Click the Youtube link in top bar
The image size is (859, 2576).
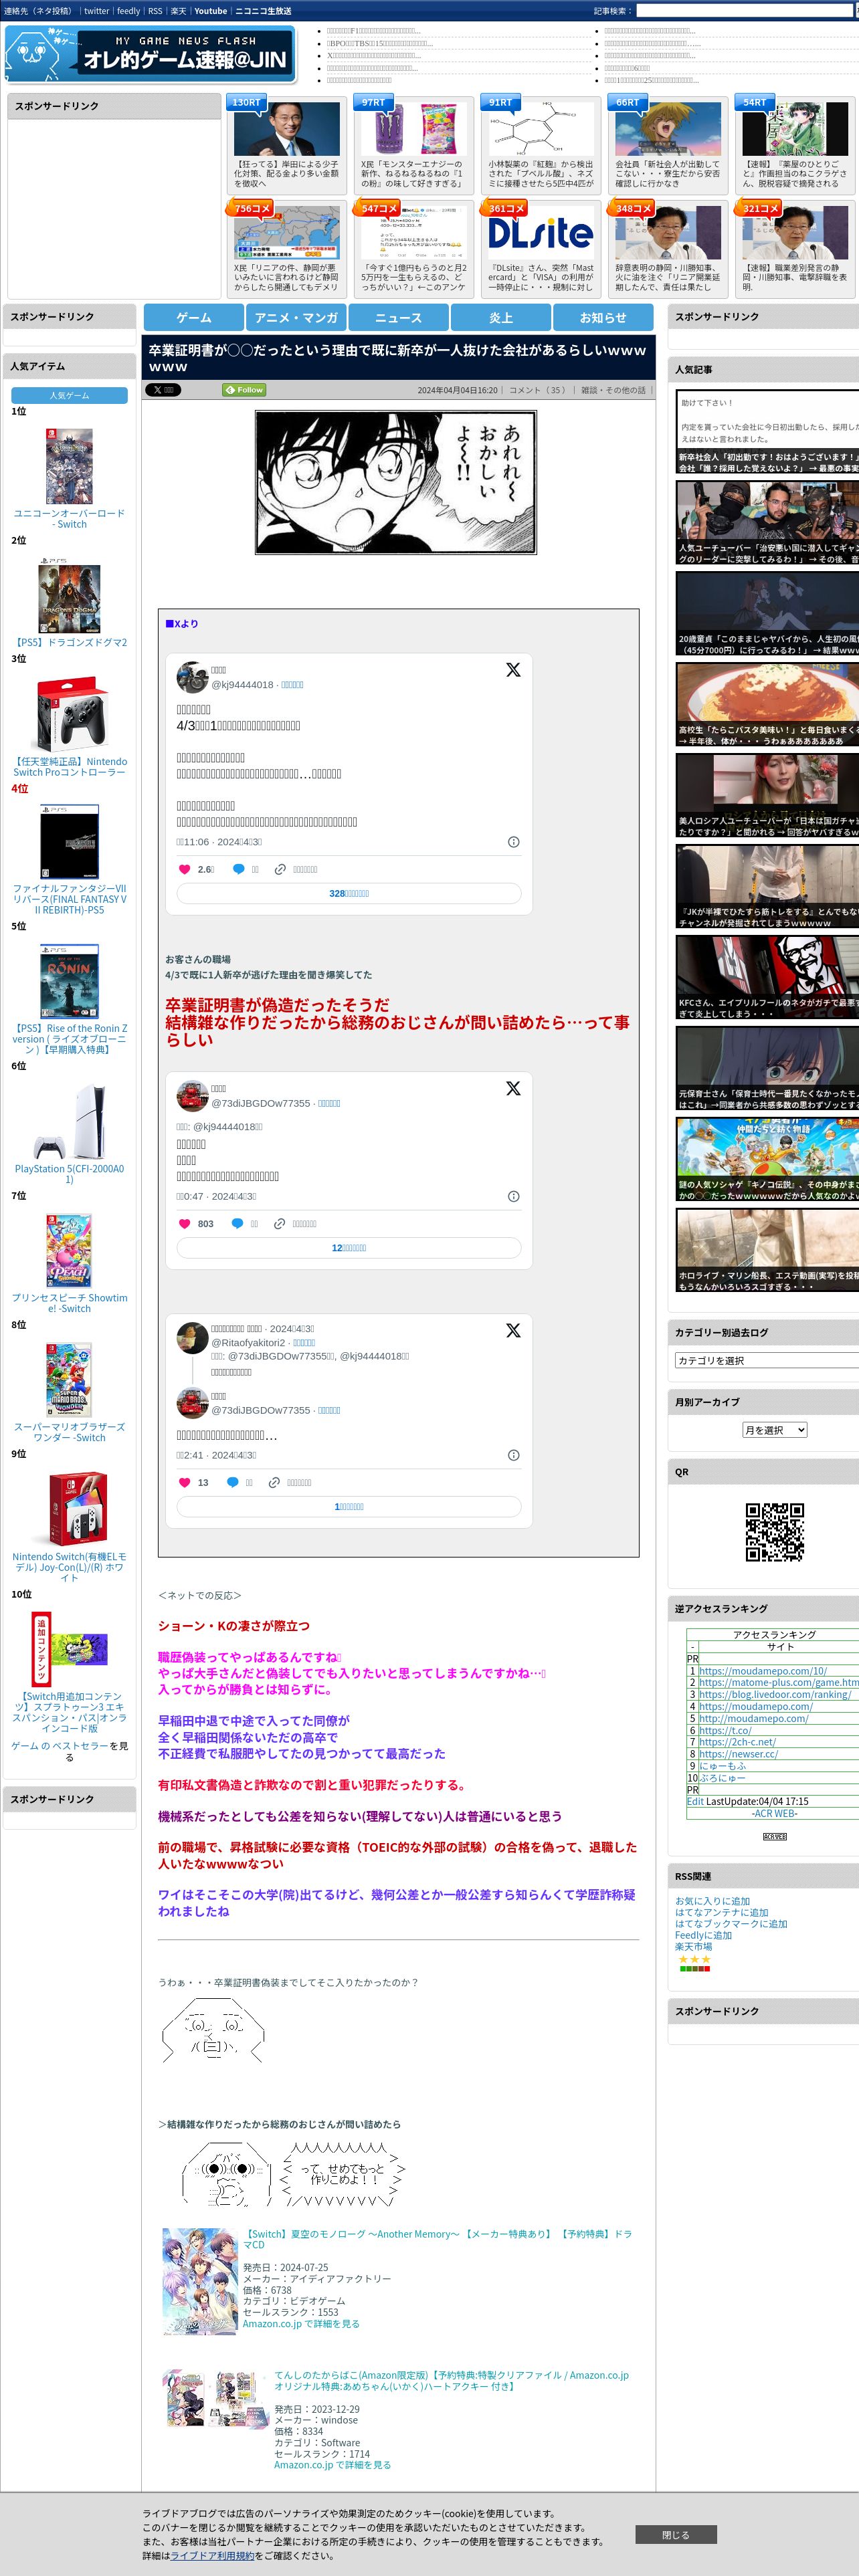click(210, 11)
